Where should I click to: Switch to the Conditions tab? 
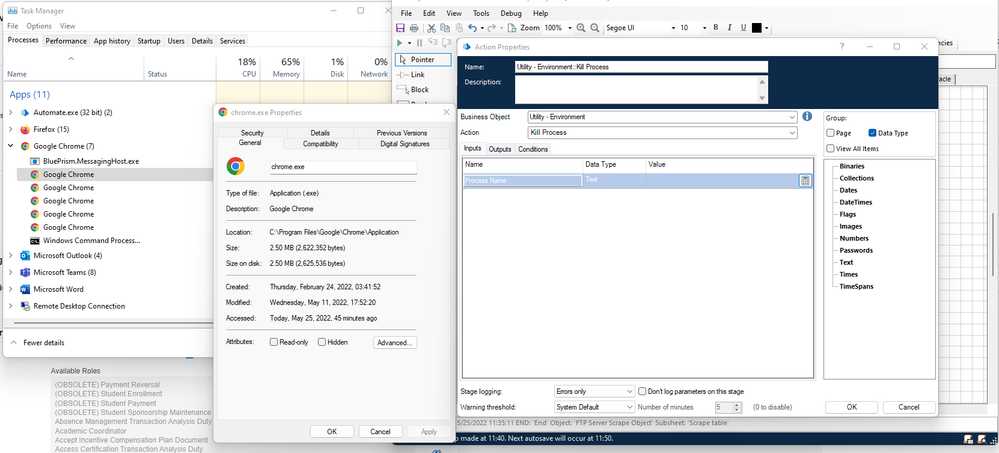click(533, 149)
